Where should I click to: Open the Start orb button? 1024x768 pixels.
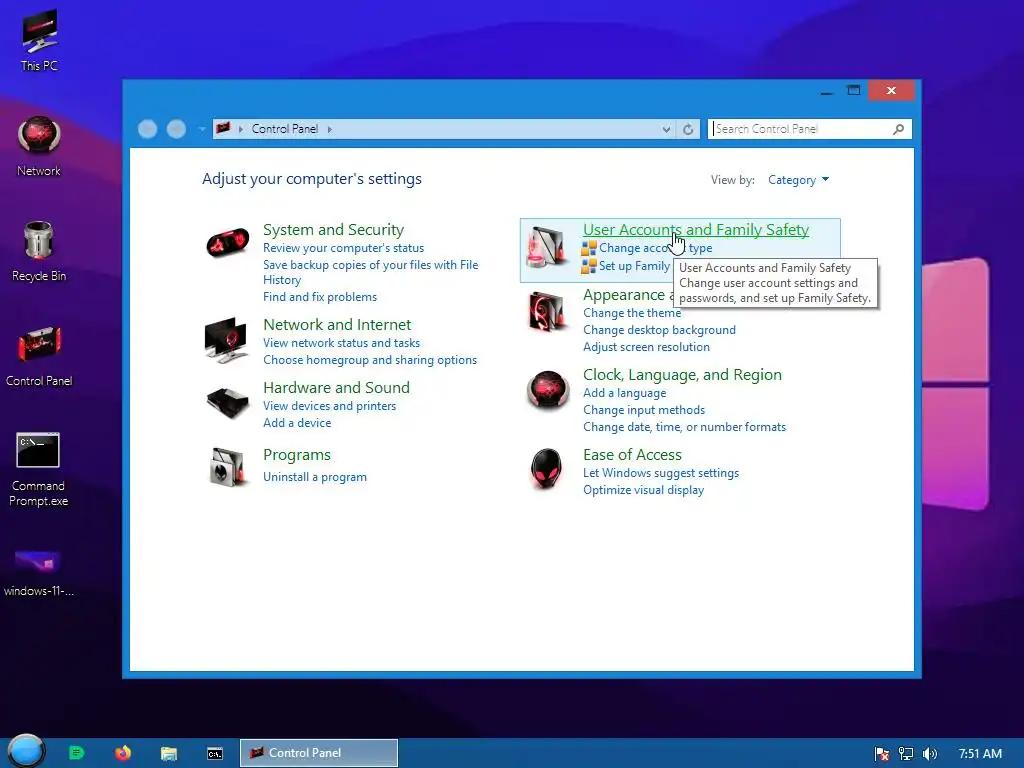[x=26, y=752]
